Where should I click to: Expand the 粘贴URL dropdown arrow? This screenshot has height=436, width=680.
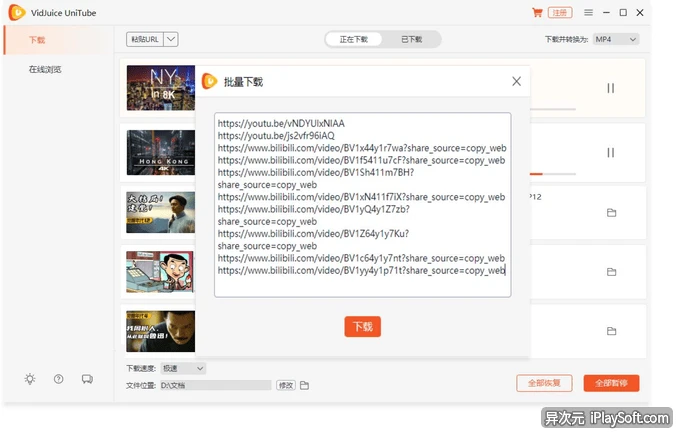tap(171, 39)
